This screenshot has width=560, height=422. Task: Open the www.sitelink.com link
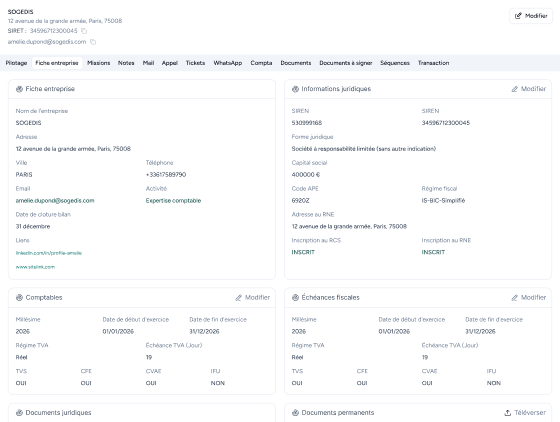[35, 267]
